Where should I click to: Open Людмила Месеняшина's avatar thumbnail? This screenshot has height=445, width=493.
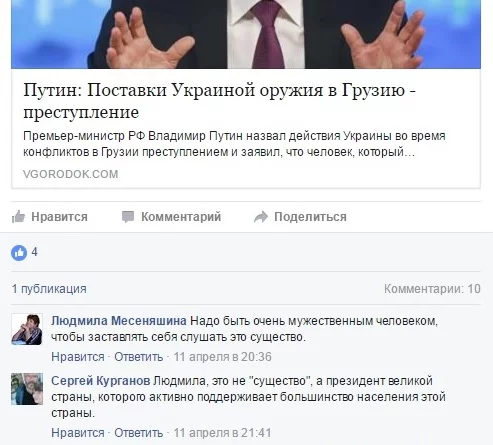coord(27,329)
